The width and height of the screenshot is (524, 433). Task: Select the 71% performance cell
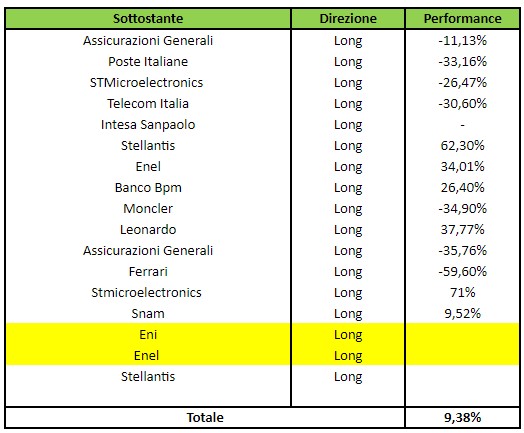pyautogui.click(x=463, y=293)
